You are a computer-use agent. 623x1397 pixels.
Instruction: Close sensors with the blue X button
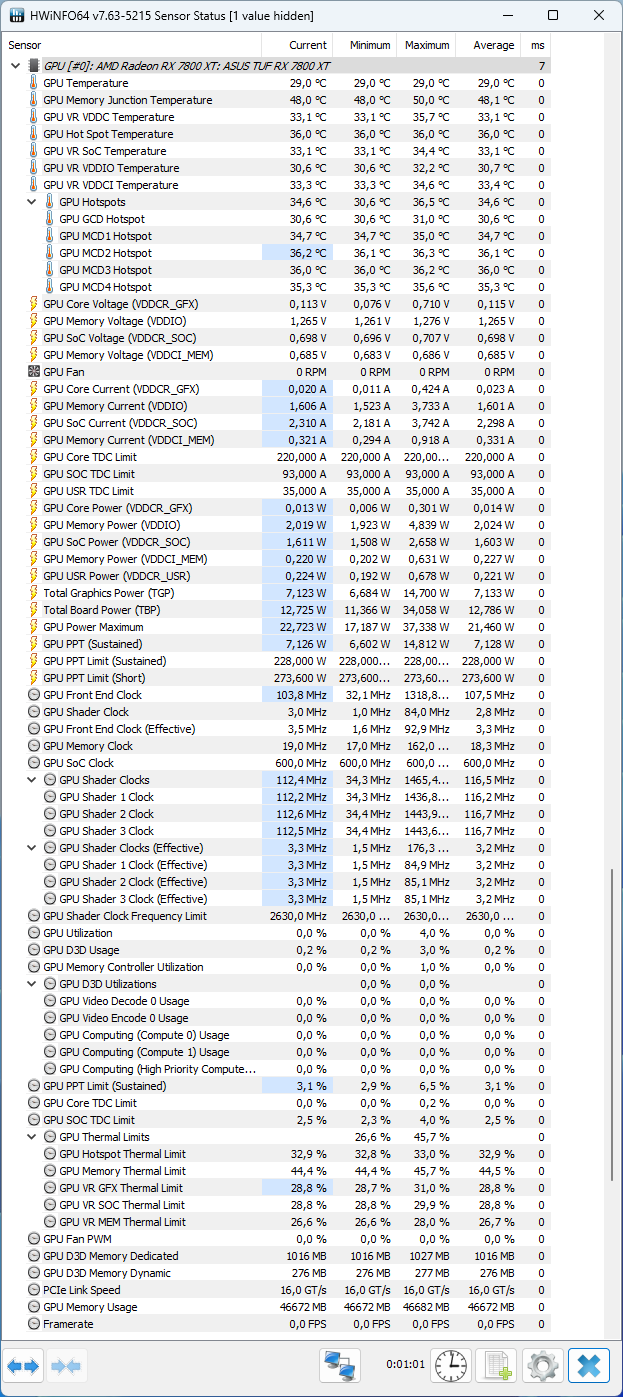pyautogui.click(x=589, y=1365)
